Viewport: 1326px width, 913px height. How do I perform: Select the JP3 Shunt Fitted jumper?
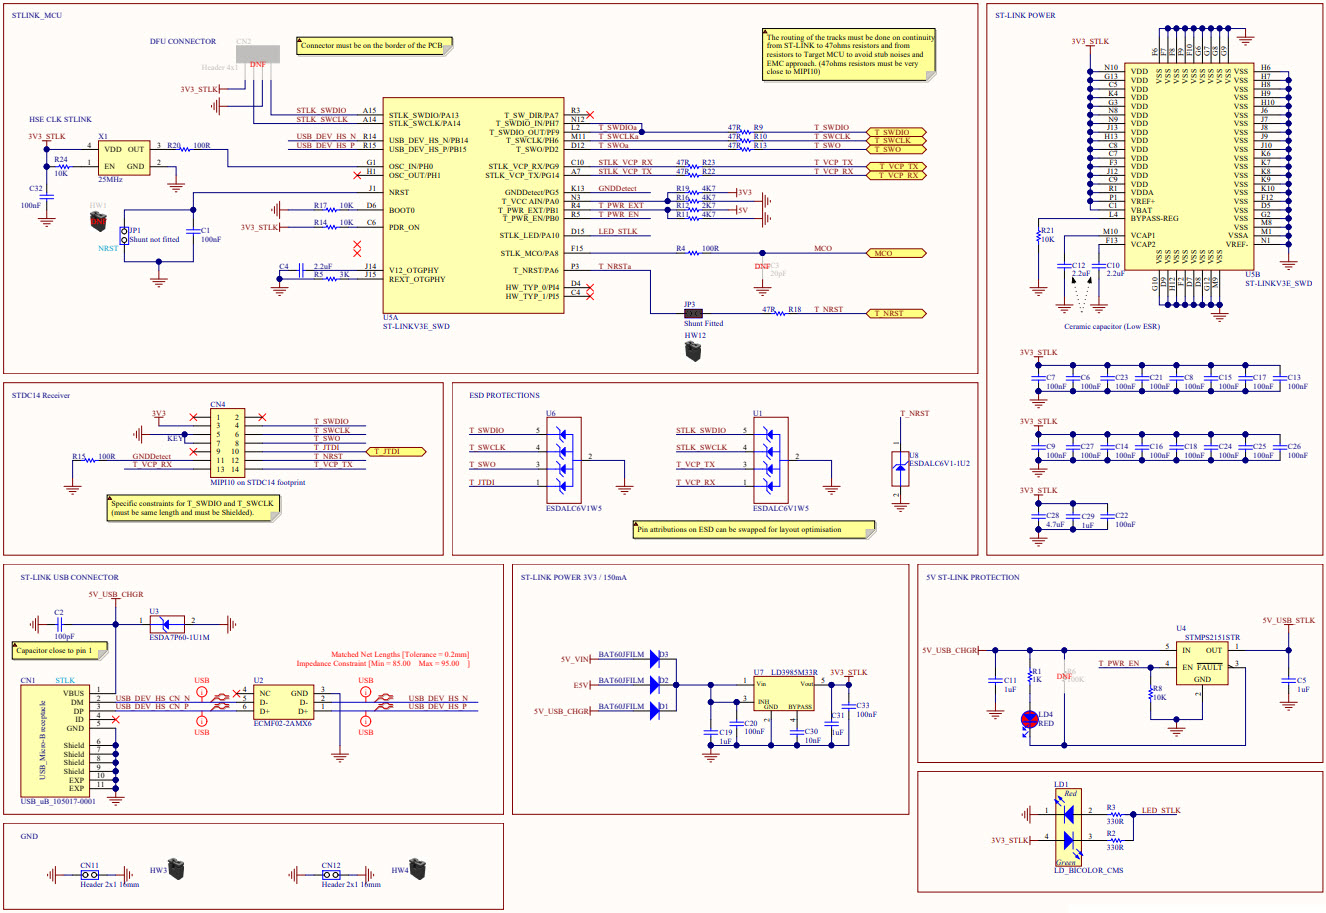click(692, 313)
